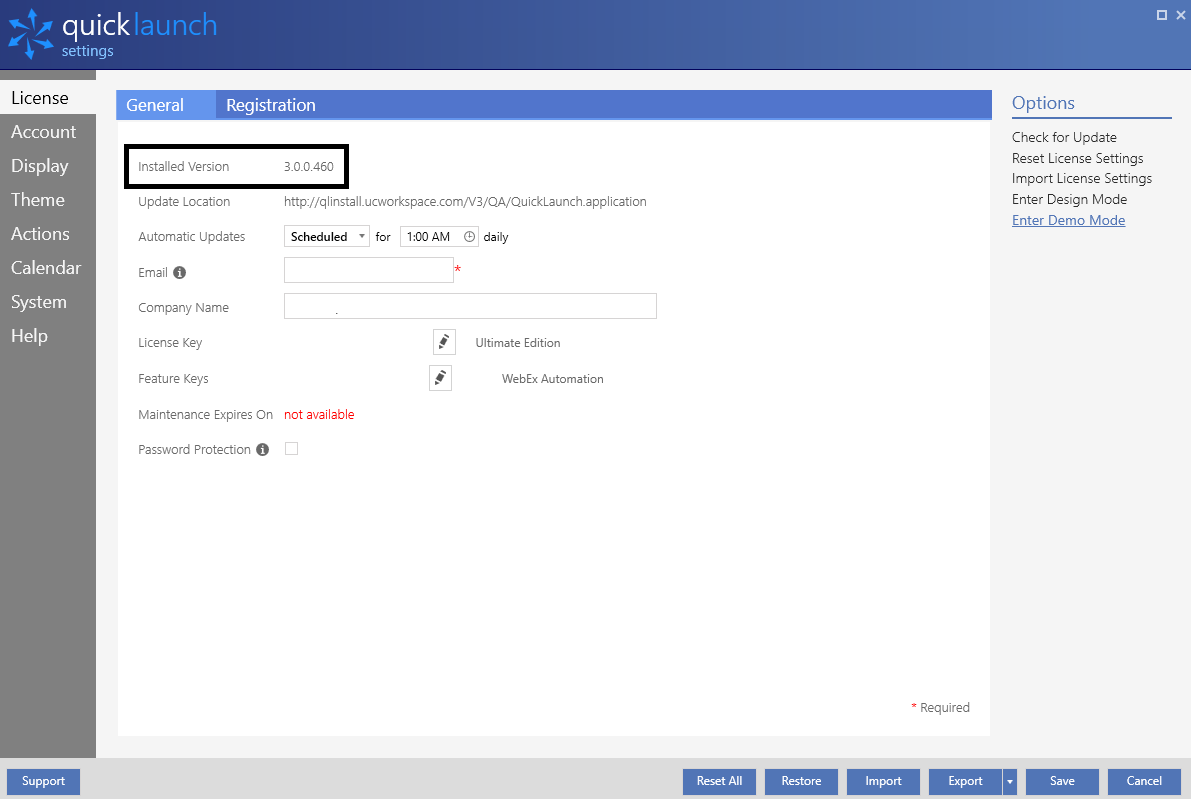
Task: Click the info icon beside Email
Action: (178, 271)
